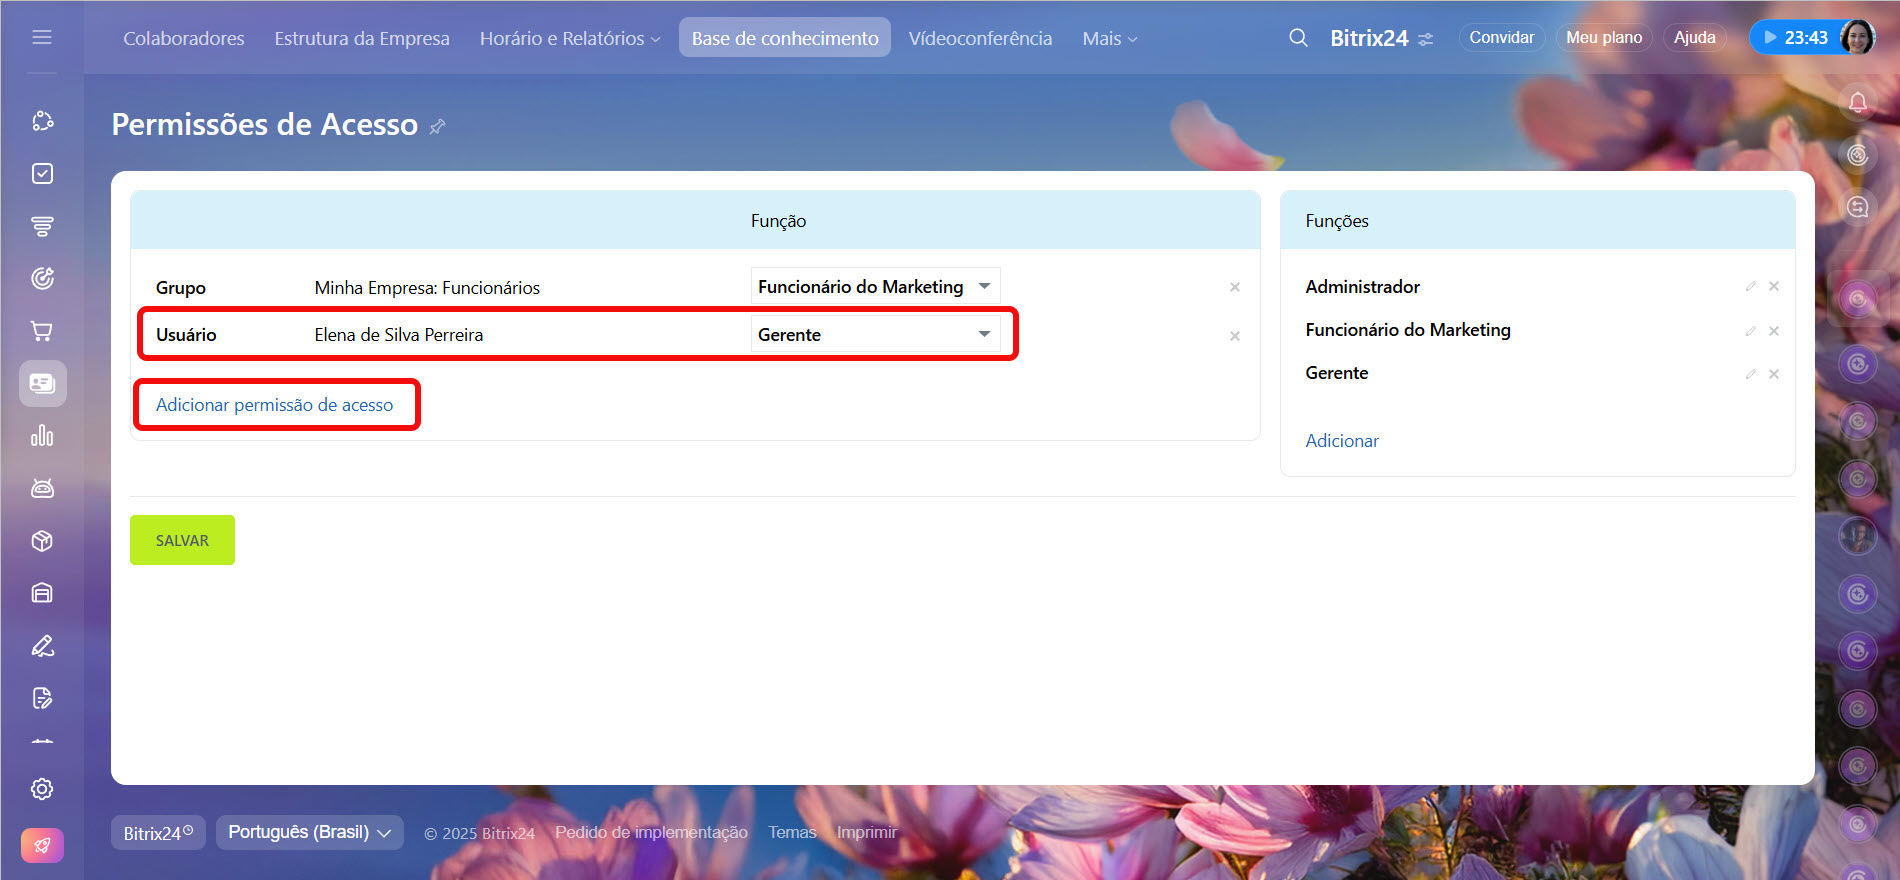Click the 23:43 work time clock

coord(1795,38)
